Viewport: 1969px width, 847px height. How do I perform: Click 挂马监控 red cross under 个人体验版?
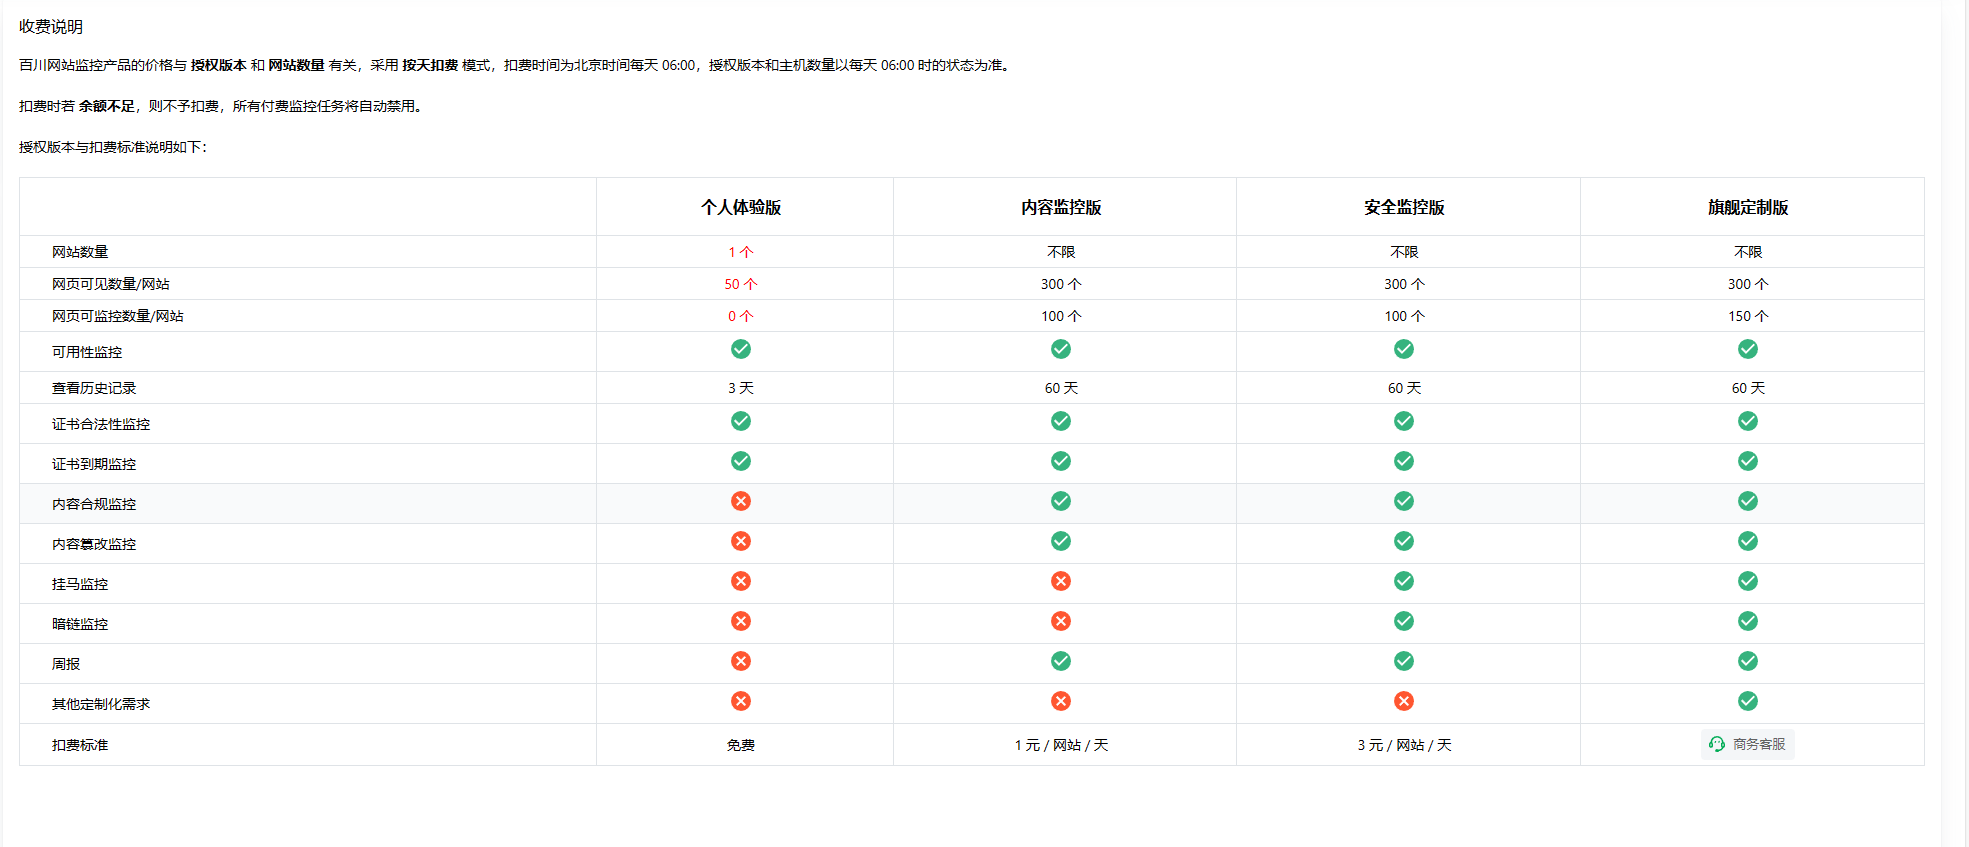click(x=741, y=581)
